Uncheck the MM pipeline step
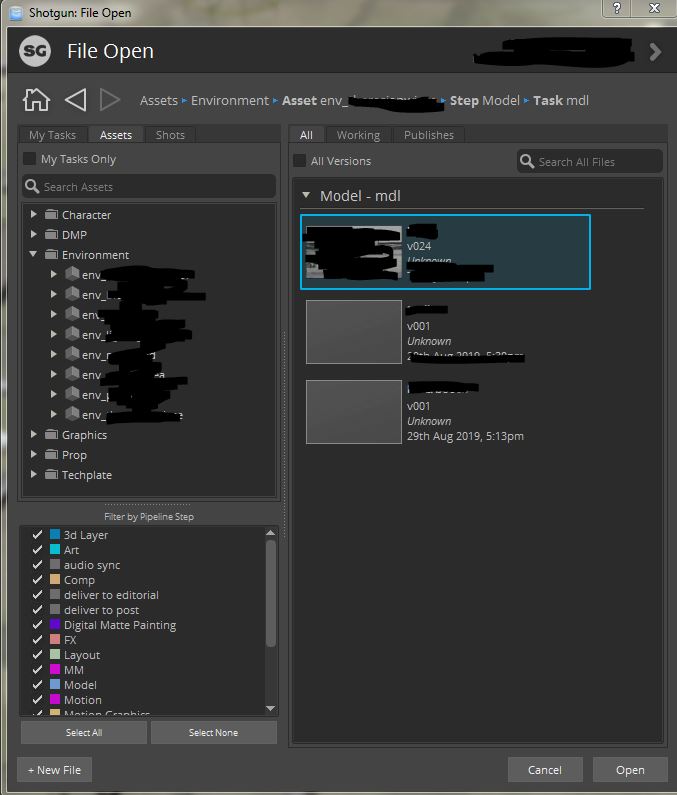 tap(37, 669)
